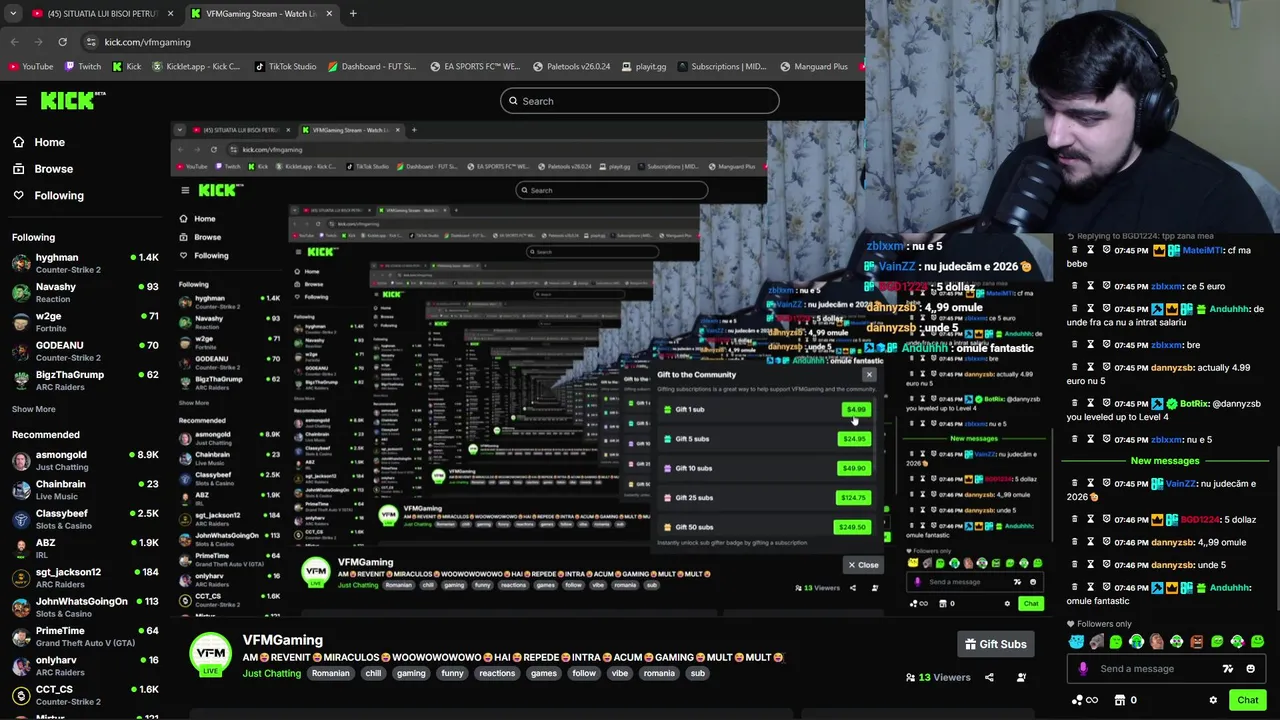Select the vibe stream tag

coord(620,673)
